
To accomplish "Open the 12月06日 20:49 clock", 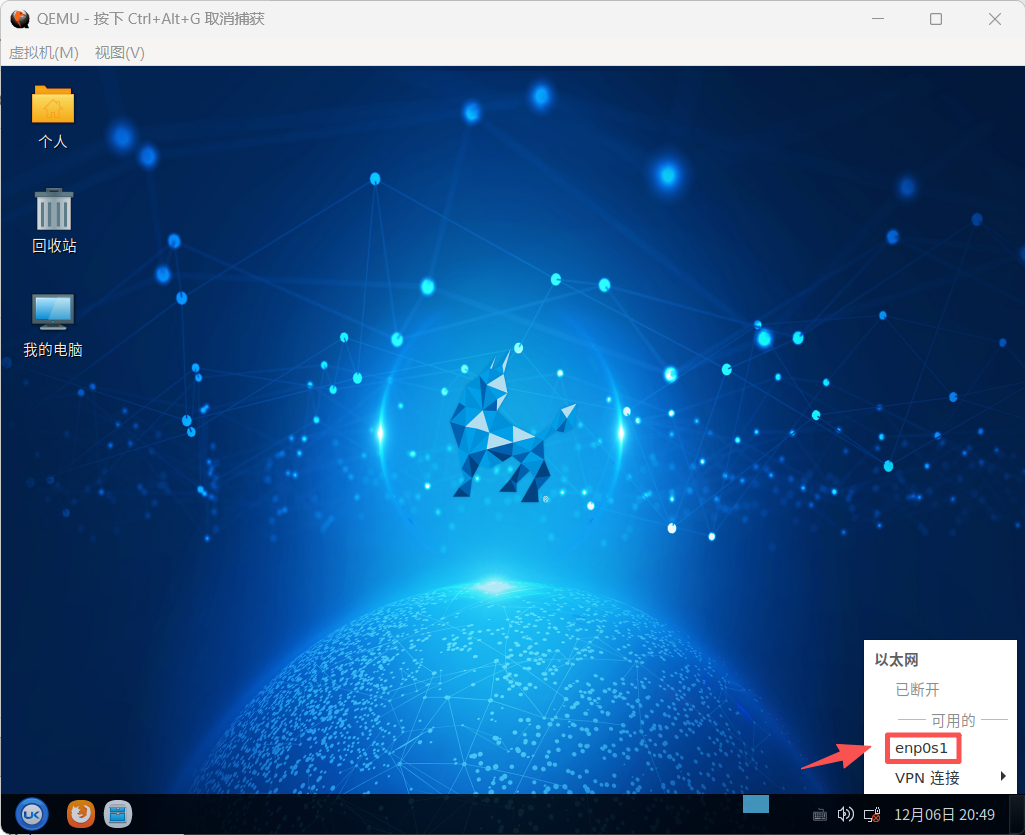I will 944,815.
